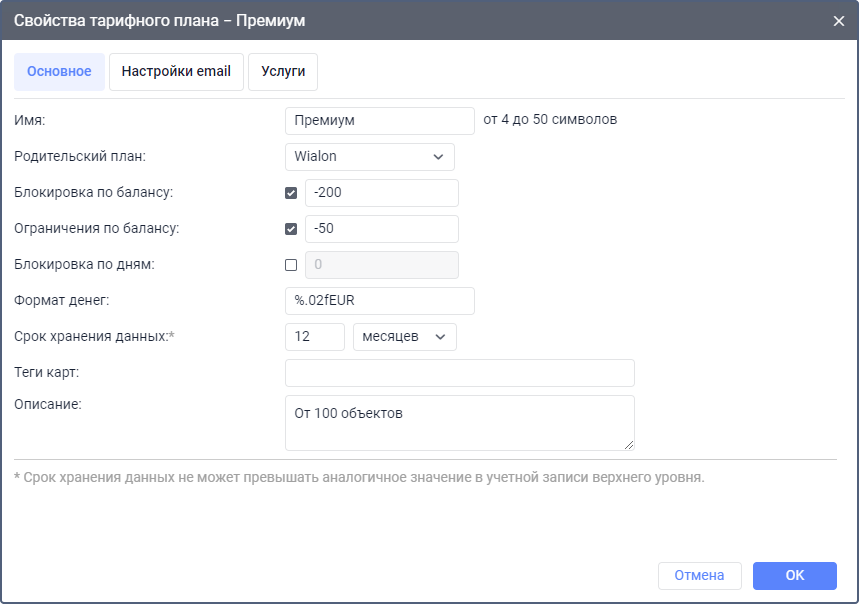
Task: Open the месяцев units dropdown
Action: click(404, 337)
